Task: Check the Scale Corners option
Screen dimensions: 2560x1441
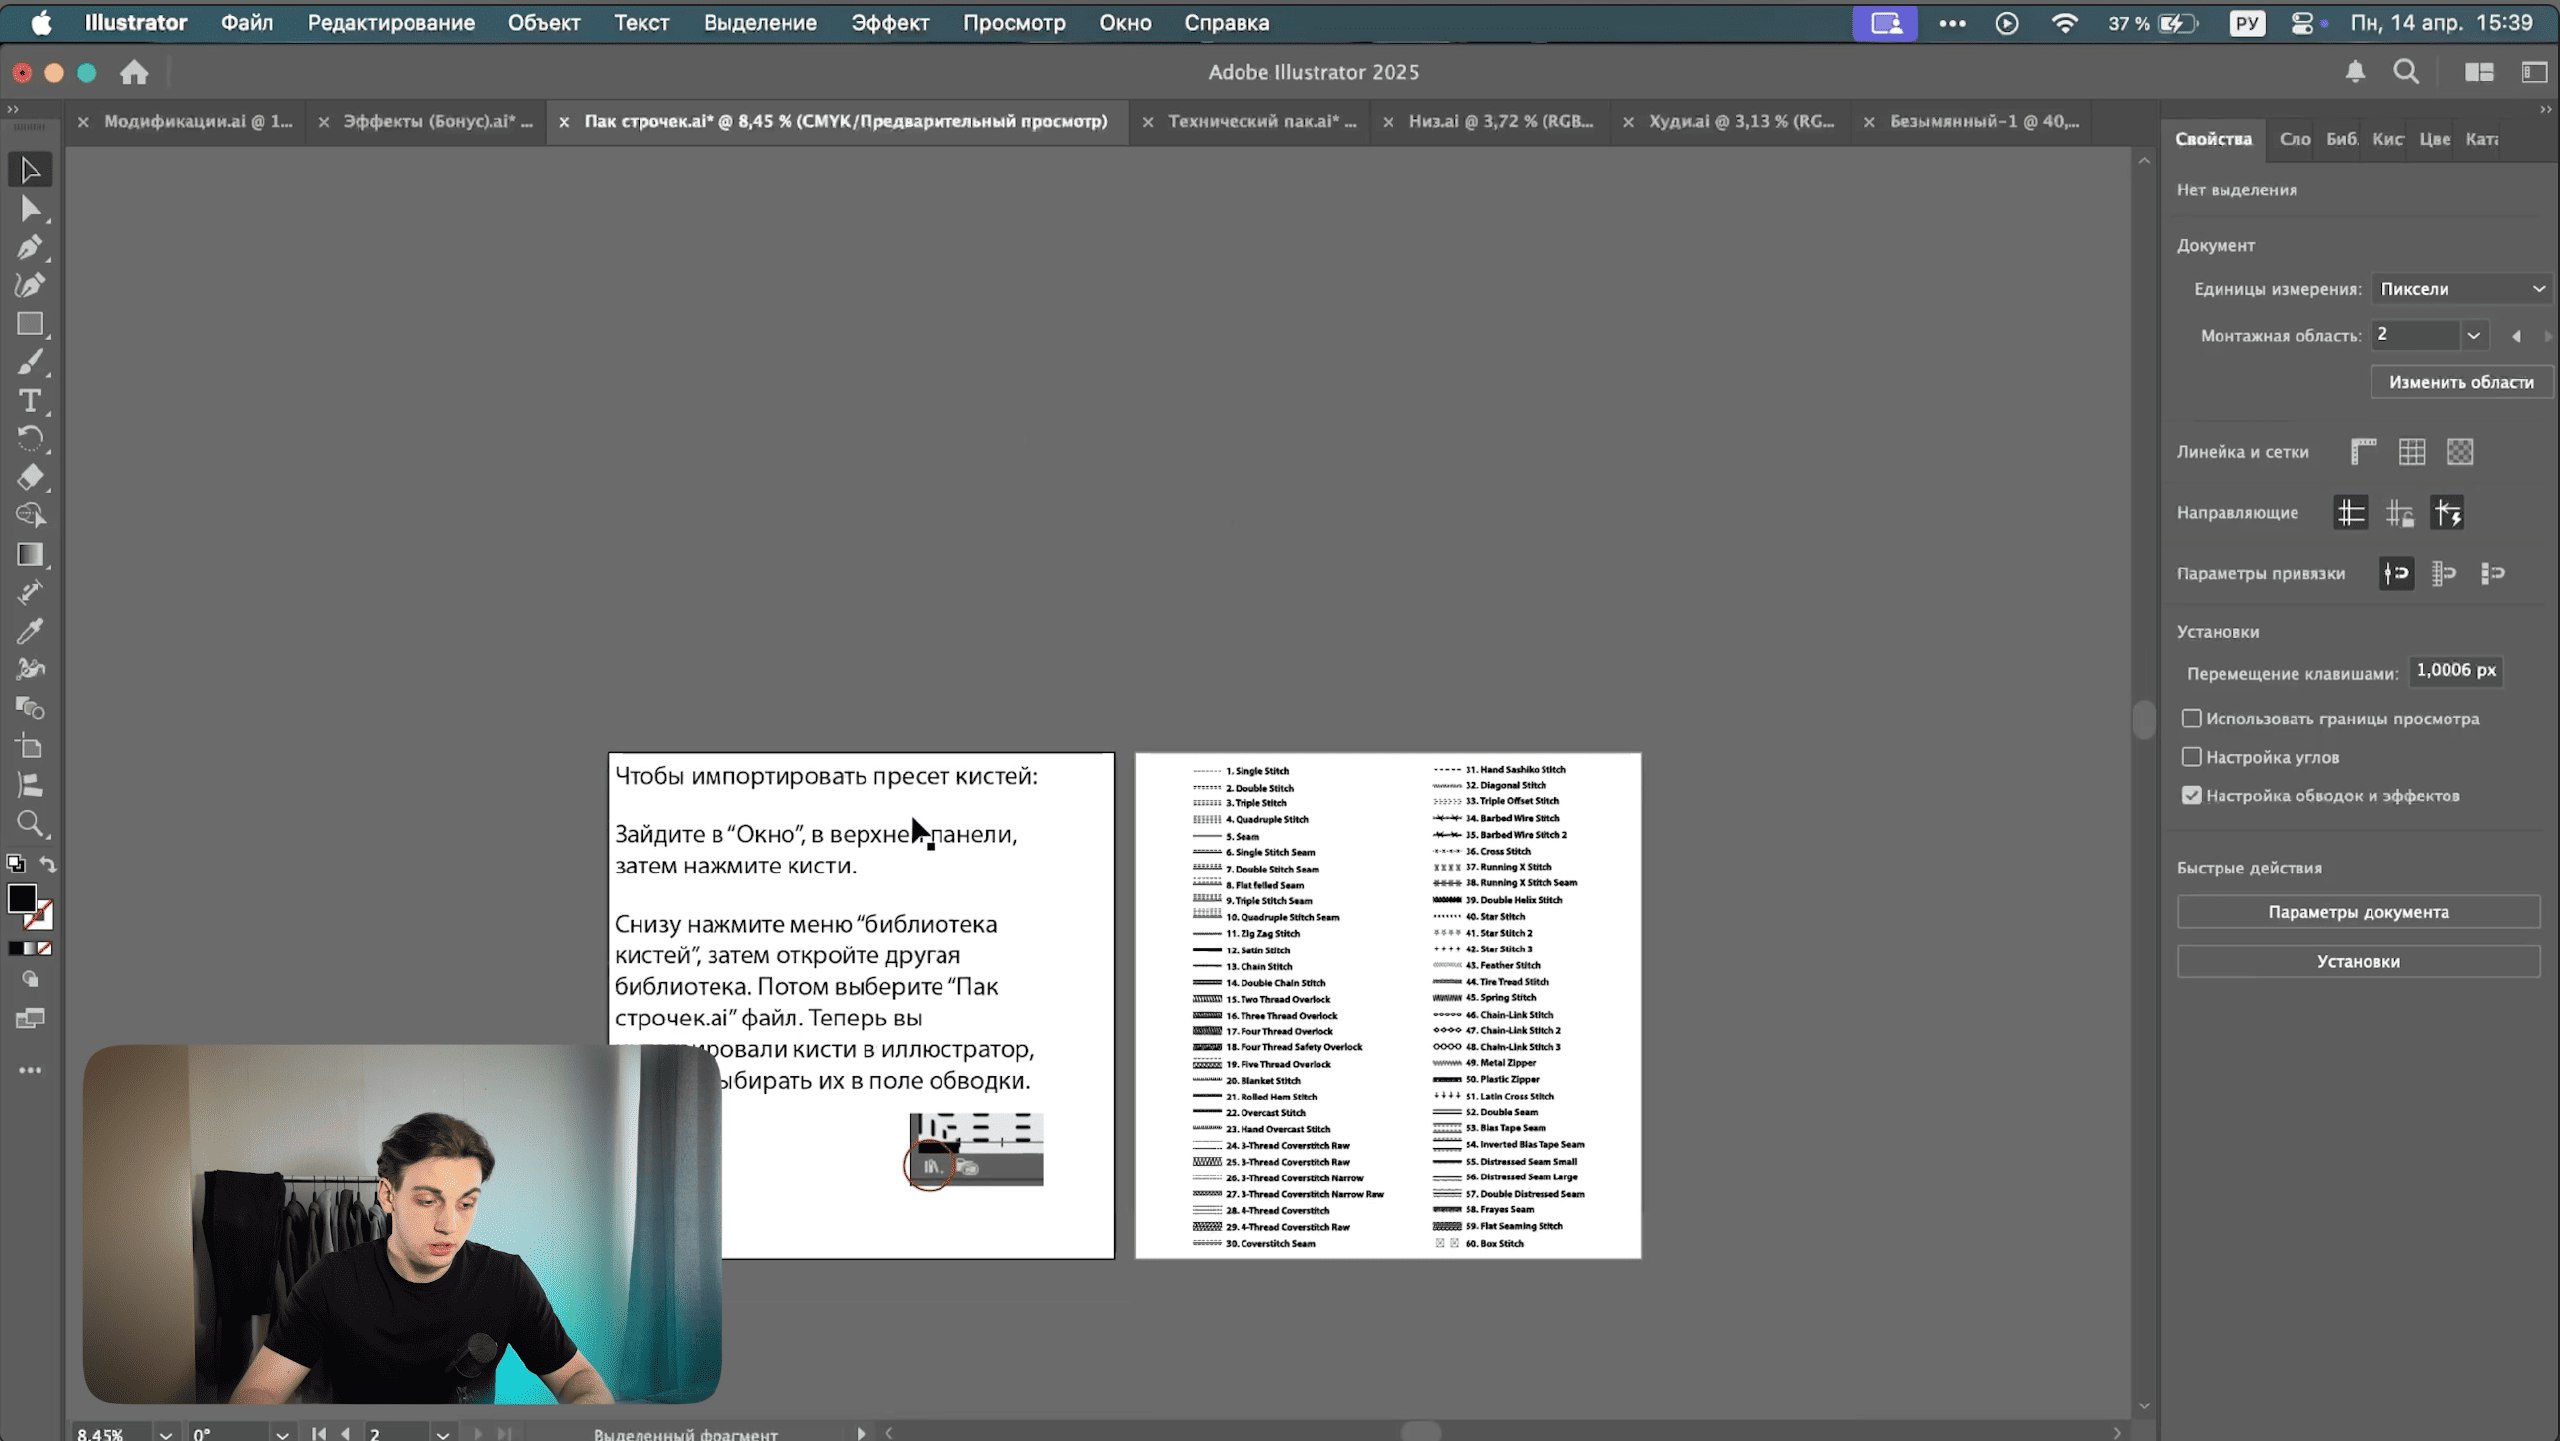Action: pyautogui.click(x=2191, y=757)
